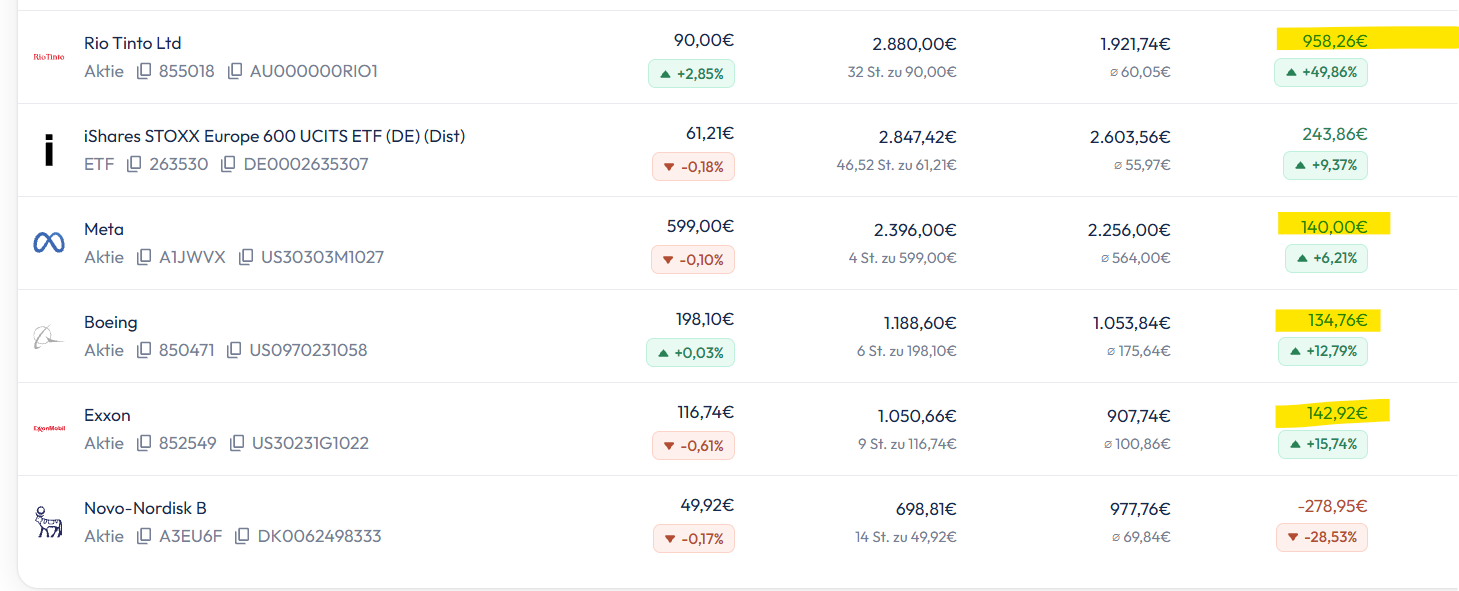Viewport: 1459px width, 591px height.
Task: Copy Novo-Nordisk ISIN DK0062498333
Action: tap(242, 537)
